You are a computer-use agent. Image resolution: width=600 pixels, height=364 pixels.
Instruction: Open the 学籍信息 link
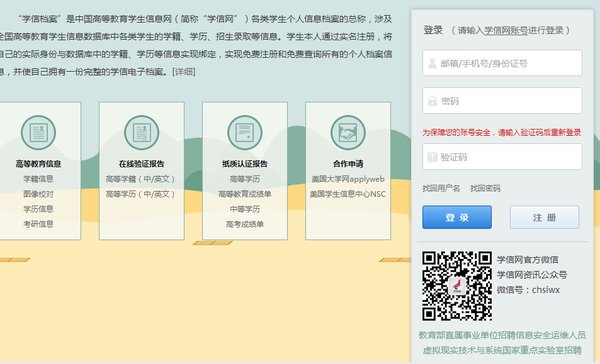pyautogui.click(x=38, y=179)
